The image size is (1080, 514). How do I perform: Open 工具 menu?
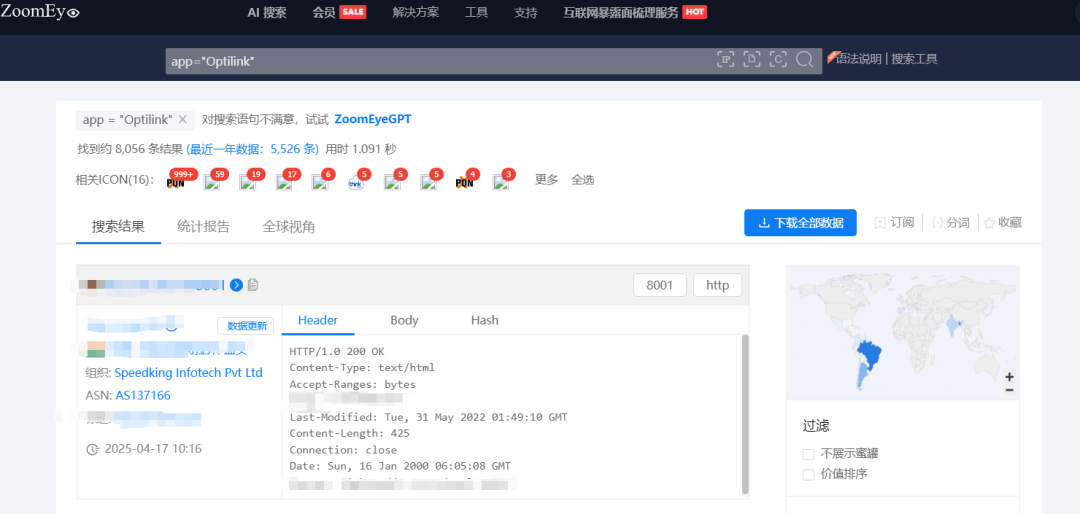tap(476, 12)
